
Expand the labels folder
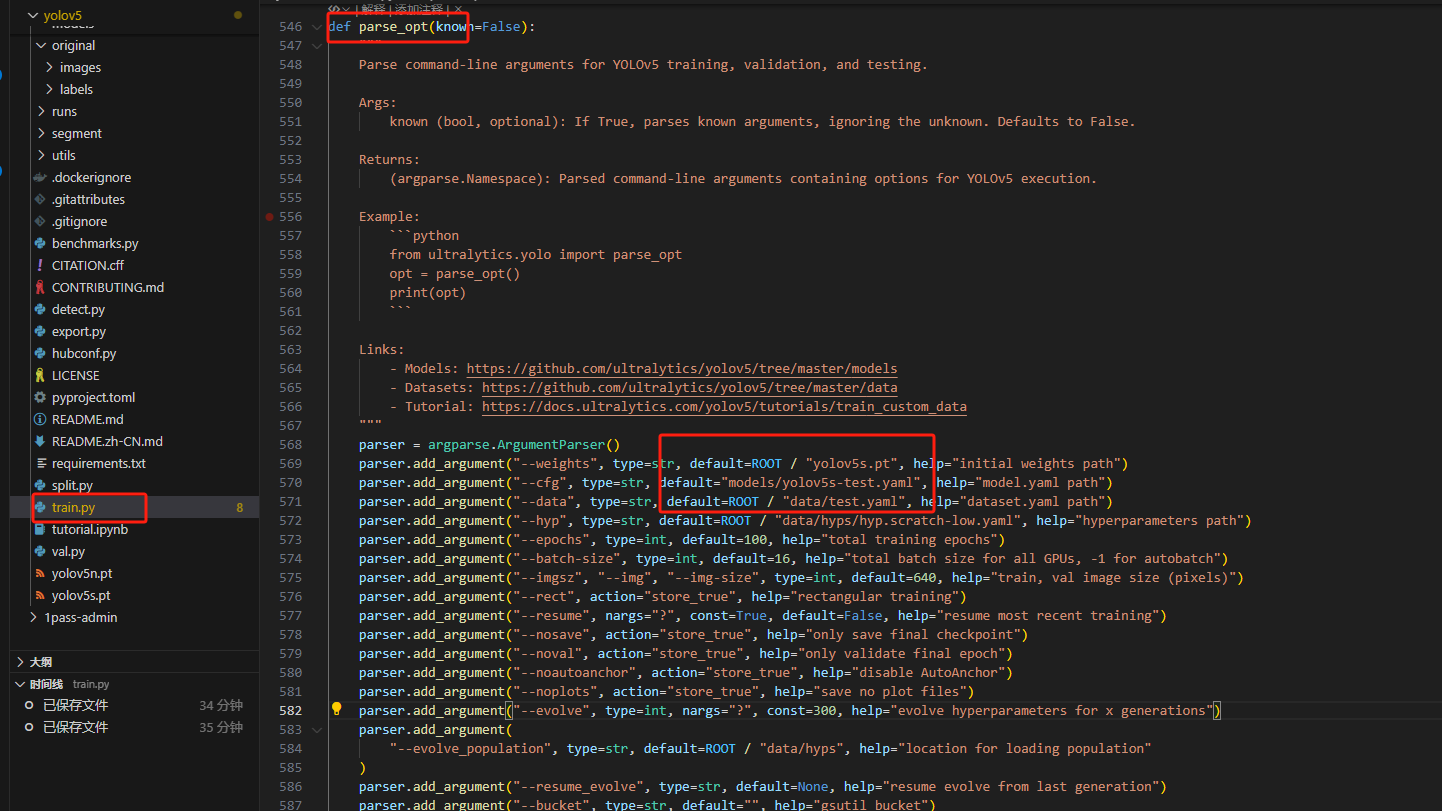pyautogui.click(x=50, y=89)
